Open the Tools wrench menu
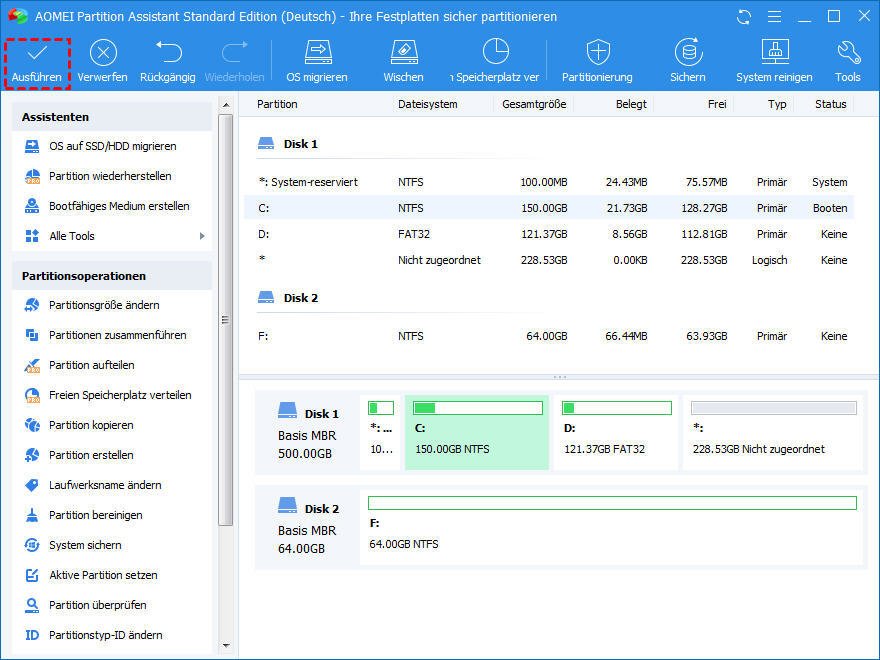Viewport: 880px width, 660px height. 847,62
